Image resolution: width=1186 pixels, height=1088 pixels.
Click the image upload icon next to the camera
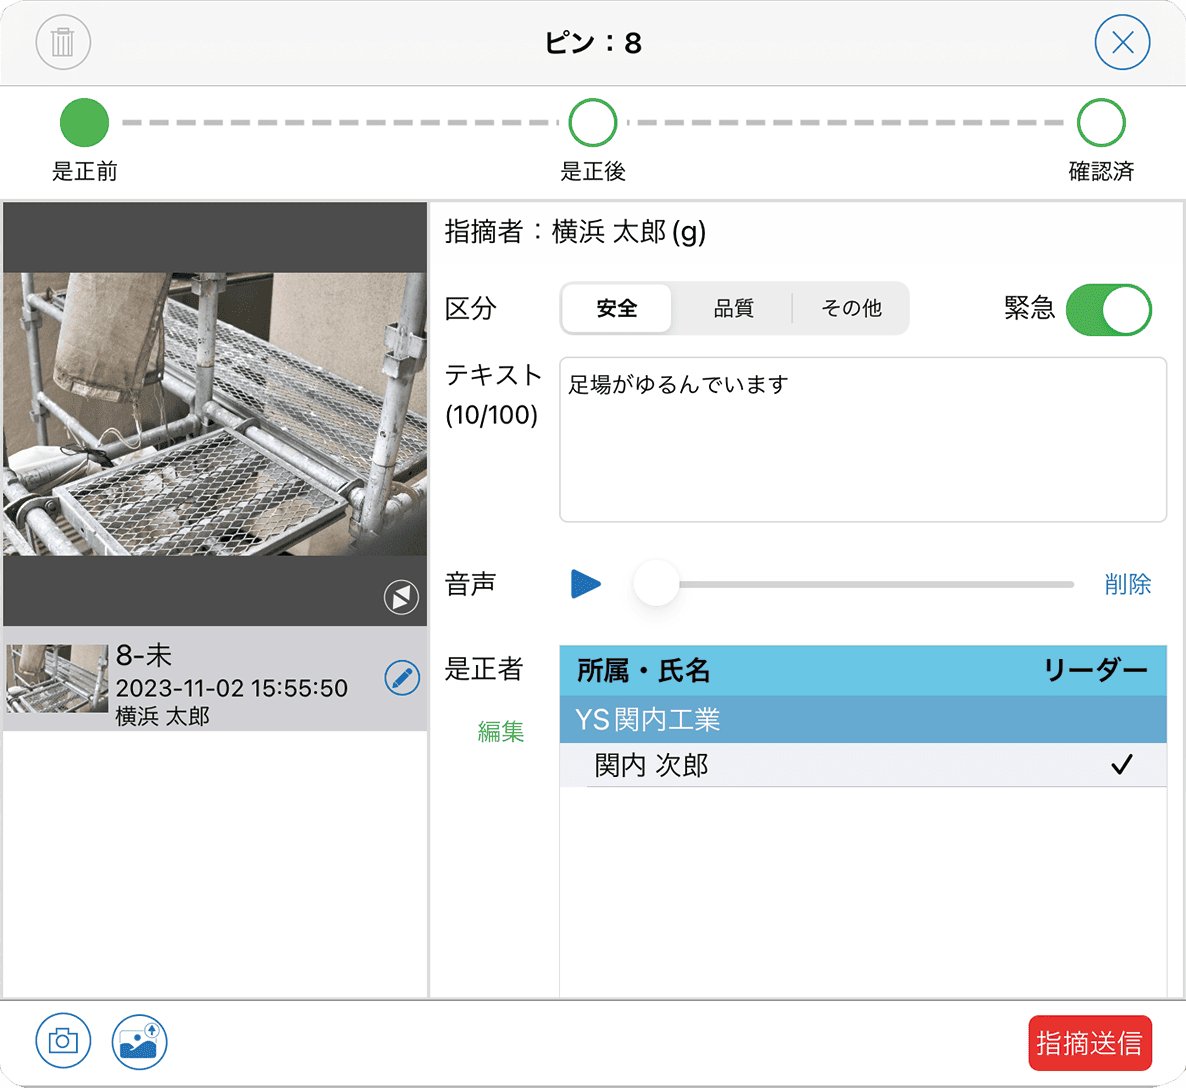139,1041
